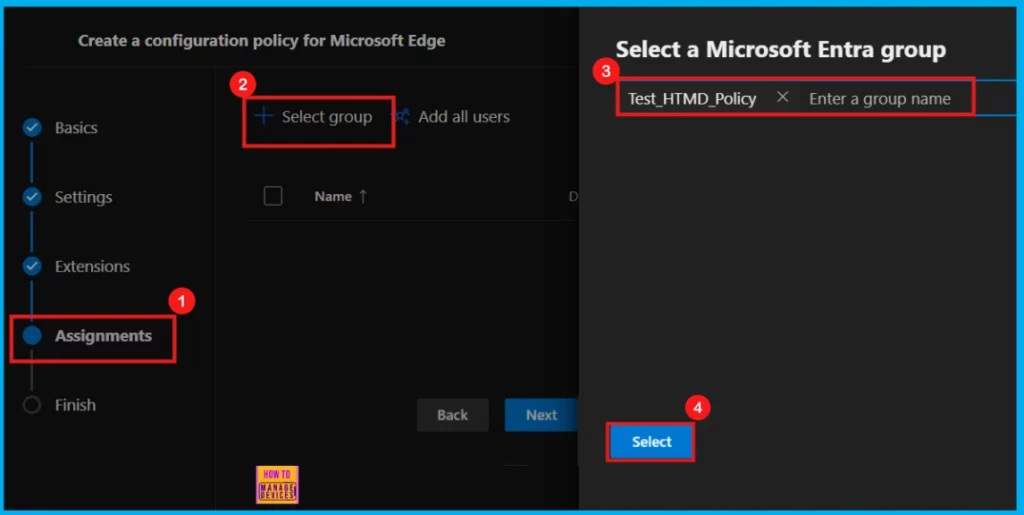Click the Next button
Image resolution: width=1024 pixels, height=515 pixels.
pyautogui.click(x=541, y=415)
